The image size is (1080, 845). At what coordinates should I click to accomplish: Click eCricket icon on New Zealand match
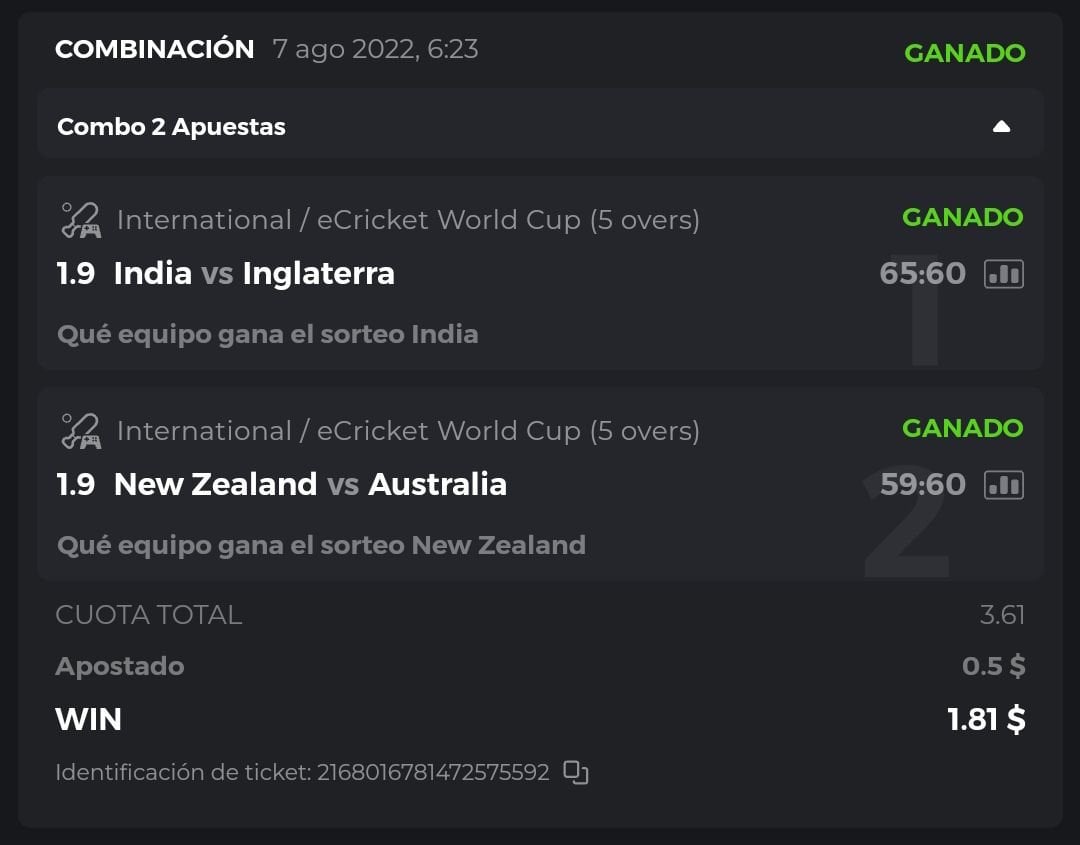pyautogui.click(x=80, y=431)
